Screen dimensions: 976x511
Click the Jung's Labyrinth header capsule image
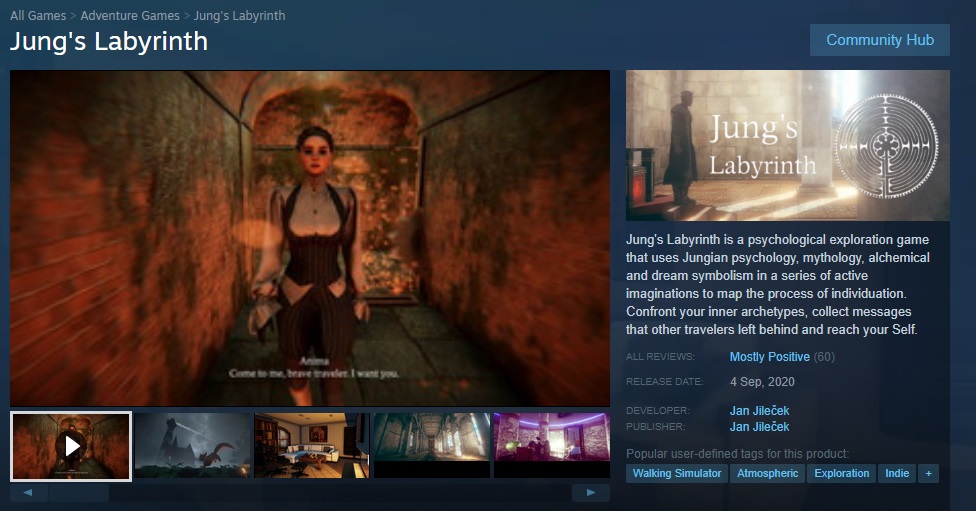pyautogui.click(x=787, y=145)
